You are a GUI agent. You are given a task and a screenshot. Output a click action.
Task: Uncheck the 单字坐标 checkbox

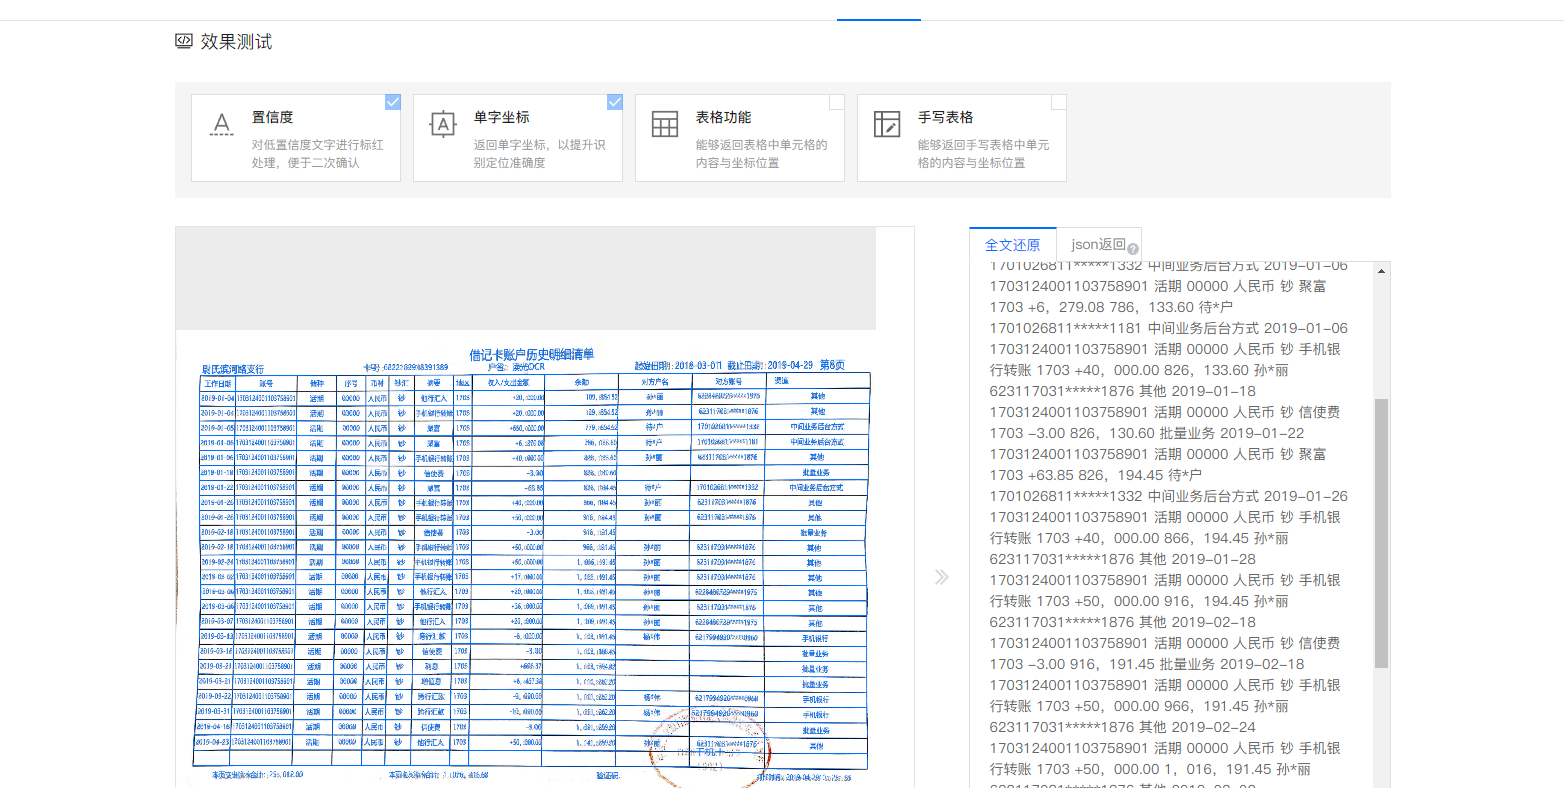coord(615,102)
